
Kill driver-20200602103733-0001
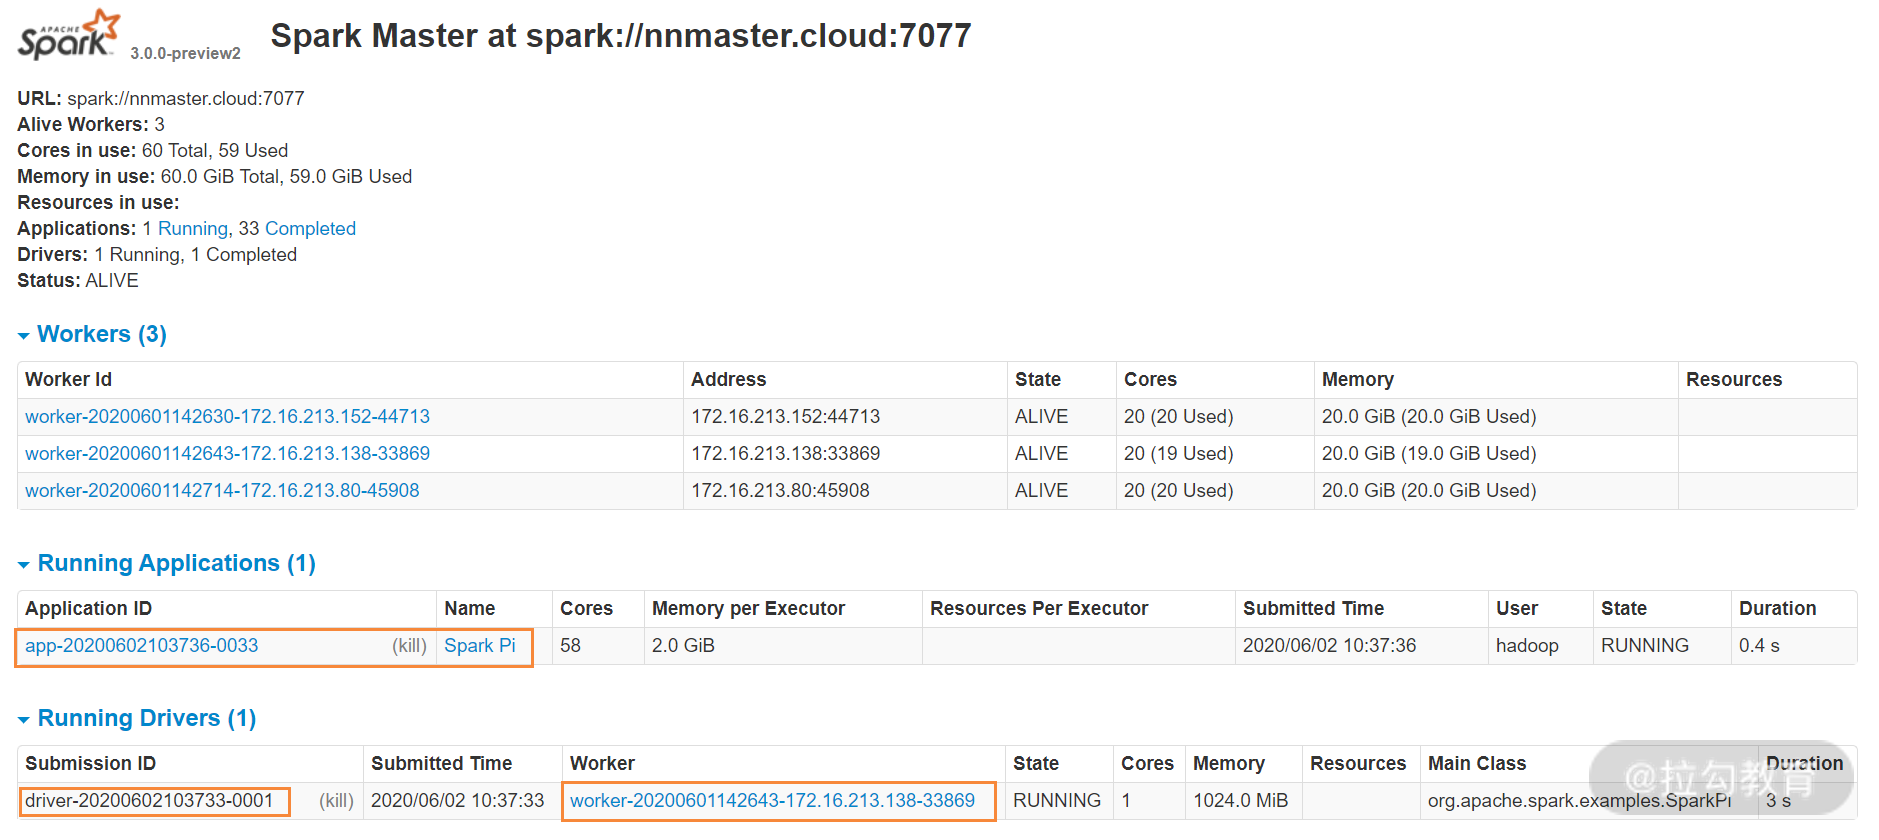coord(336,801)
